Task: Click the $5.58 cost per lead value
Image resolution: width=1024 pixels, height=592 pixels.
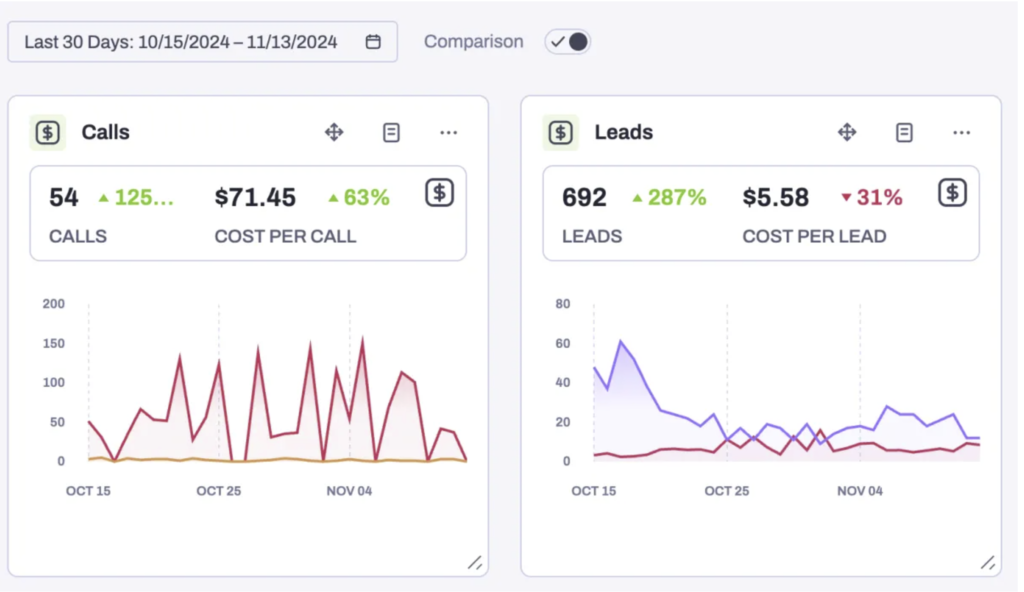Action: click(776, 197)
